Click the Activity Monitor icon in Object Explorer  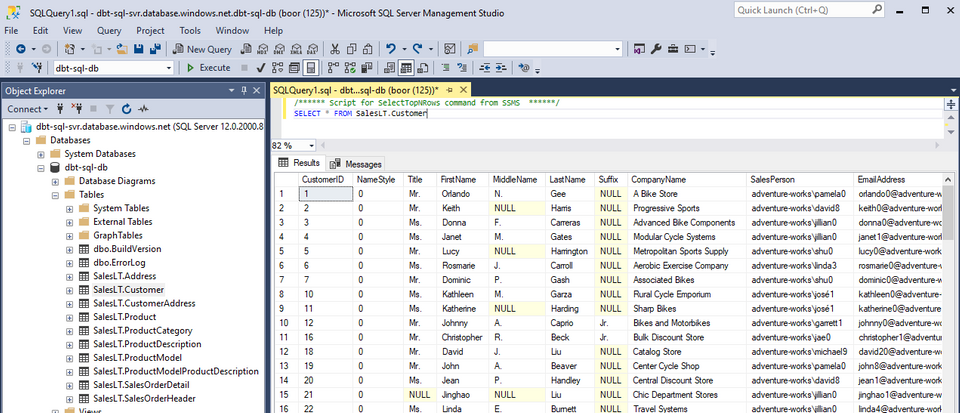[144, 108]
